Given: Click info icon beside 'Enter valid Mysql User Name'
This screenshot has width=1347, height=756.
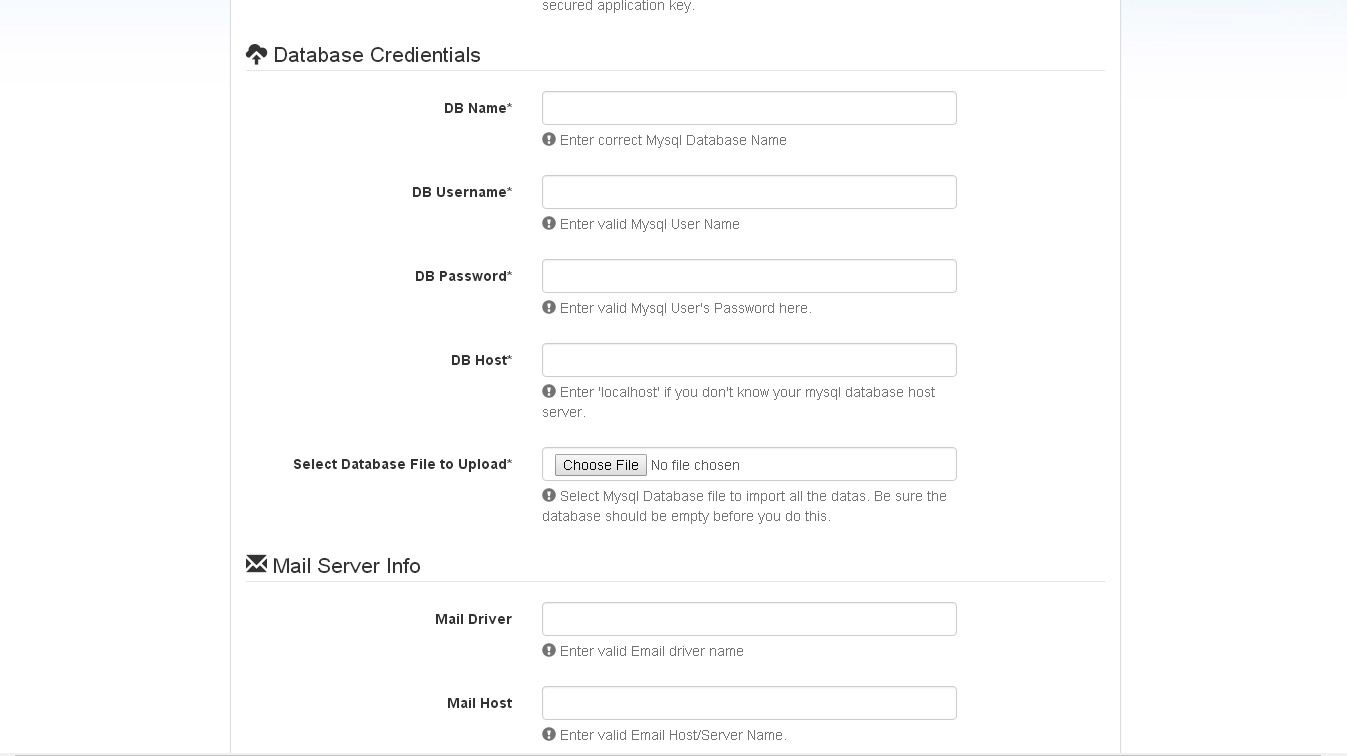Looking at the screenshot, I should (x=549, y=224).
